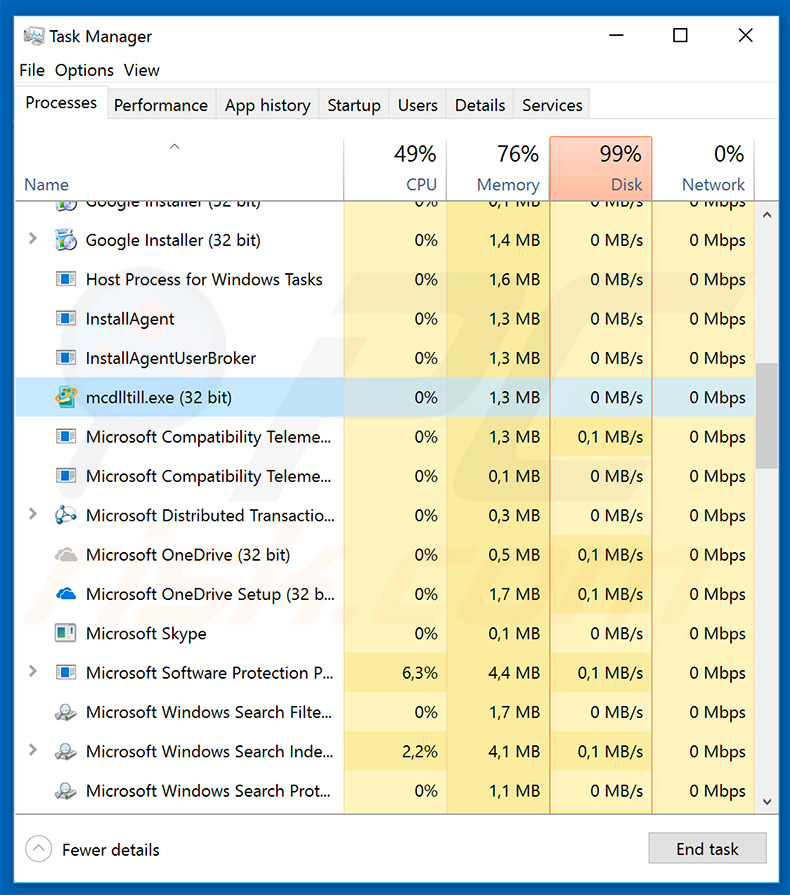Click the 0,3 MB memory value
This screenshot has height=895, width=790.
point(514,515)
